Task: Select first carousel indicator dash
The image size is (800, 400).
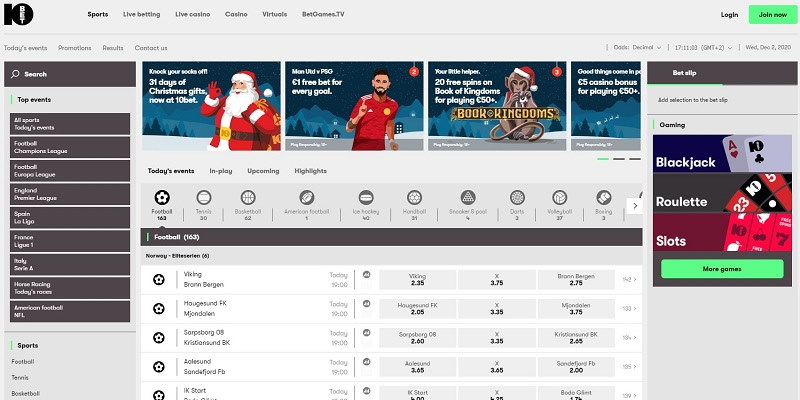Action: coord(603,159)
